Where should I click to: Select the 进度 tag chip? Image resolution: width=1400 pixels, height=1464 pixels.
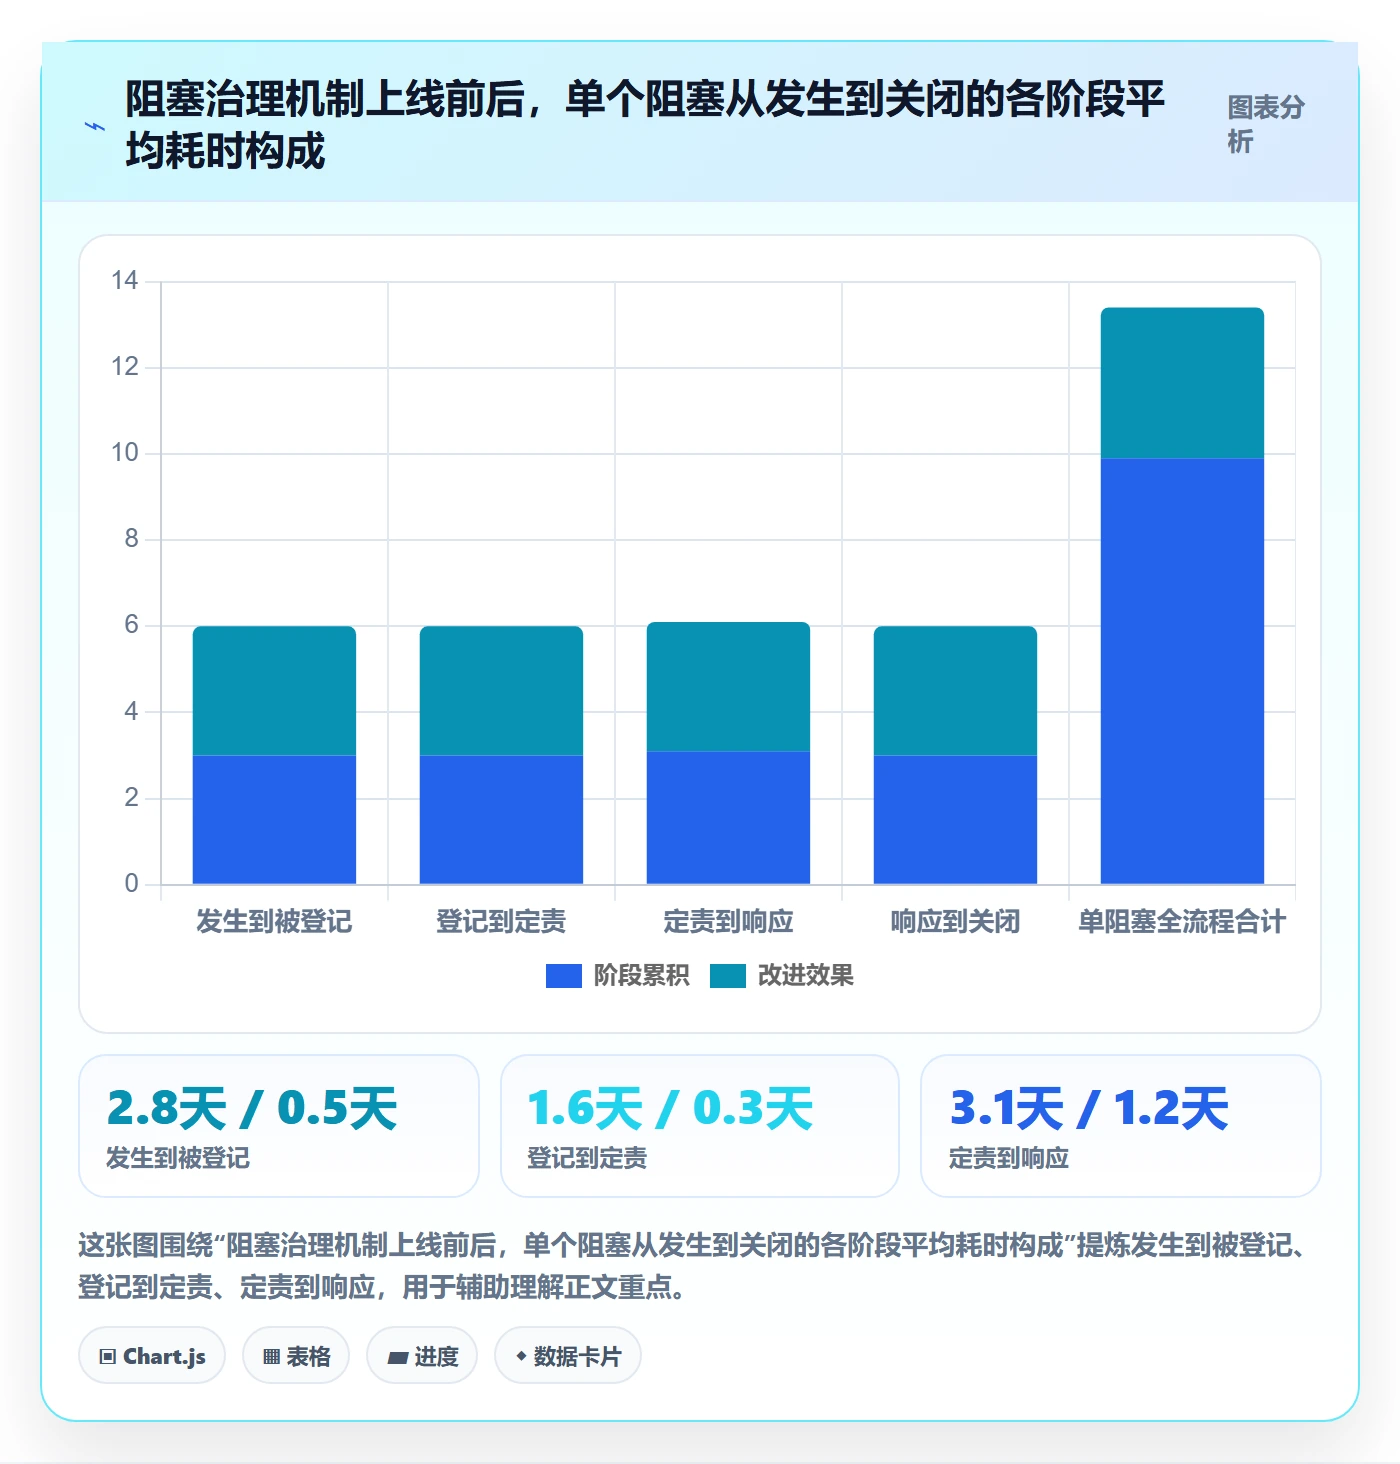[x=422, y=1356]
